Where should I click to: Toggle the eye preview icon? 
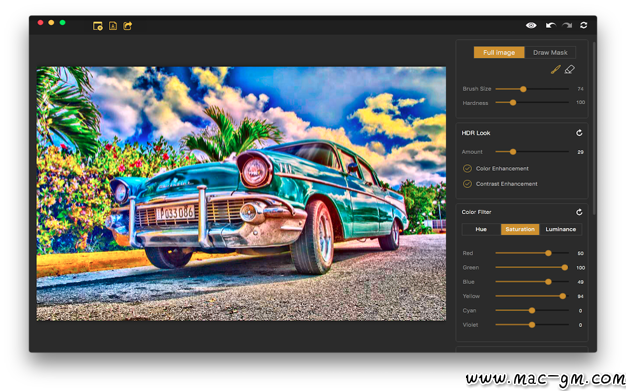[531, 25]
